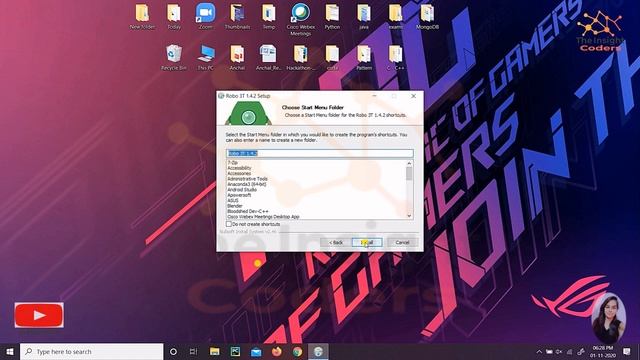Select Anaconda3 (64-bit) in the list
This screenshot has height=360, width=640.
pos(247,184)
